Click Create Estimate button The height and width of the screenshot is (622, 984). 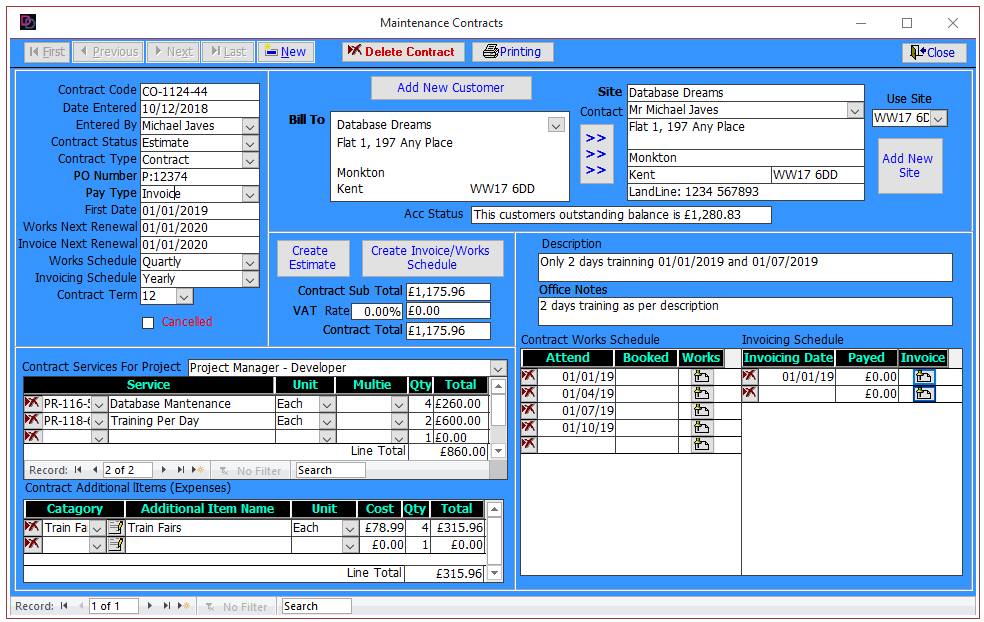[312, 258]
